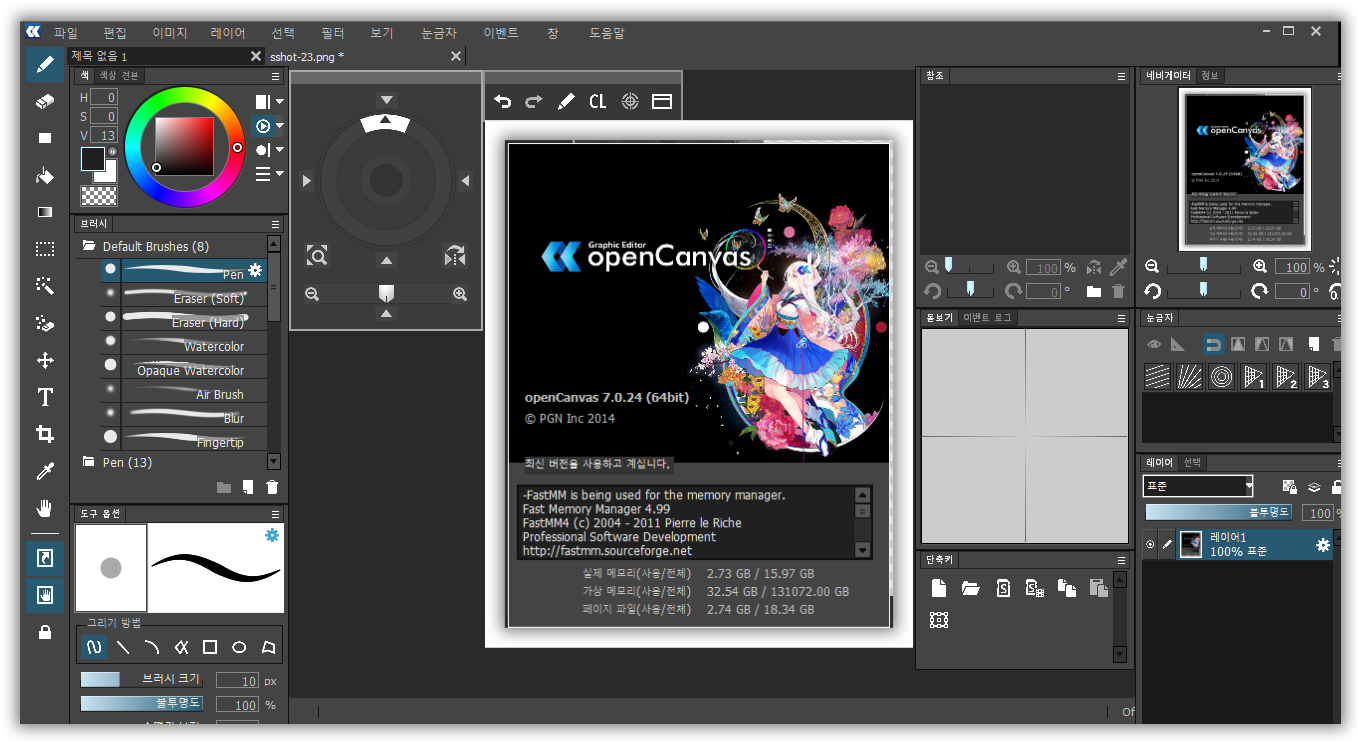Open the 레이어 menu in menu bar

(228, 33)
